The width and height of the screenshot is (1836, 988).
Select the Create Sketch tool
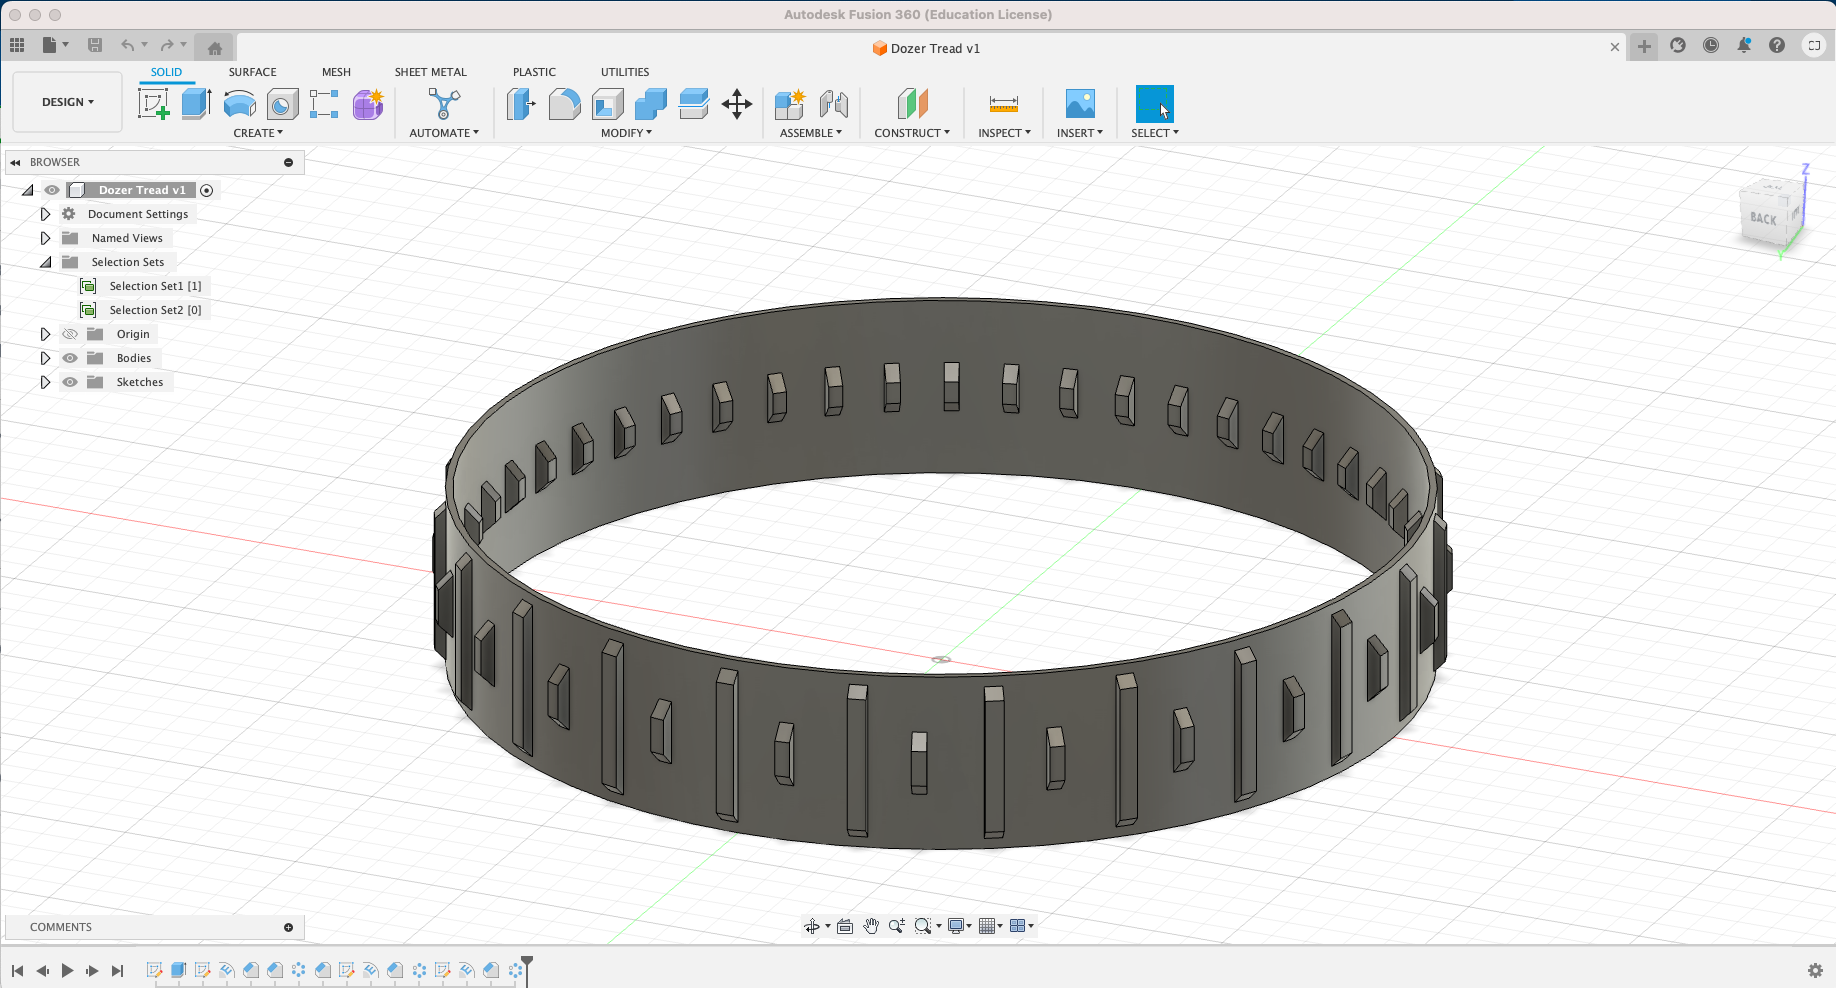(153, 104)
